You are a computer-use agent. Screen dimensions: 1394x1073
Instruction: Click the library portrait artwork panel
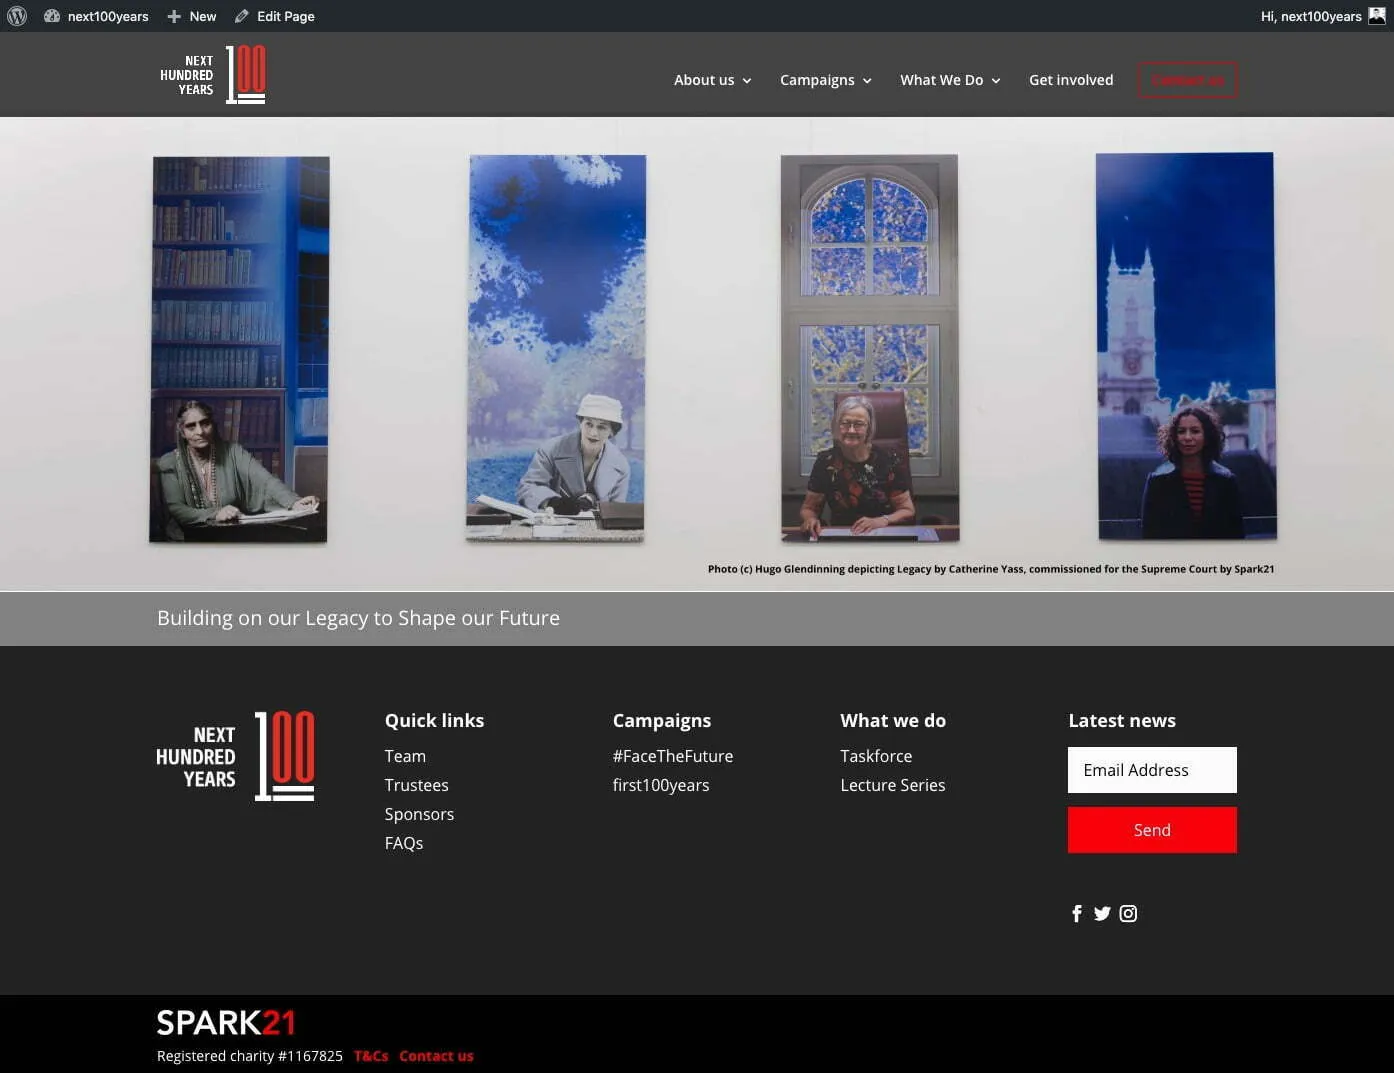(x=239, y=349)
